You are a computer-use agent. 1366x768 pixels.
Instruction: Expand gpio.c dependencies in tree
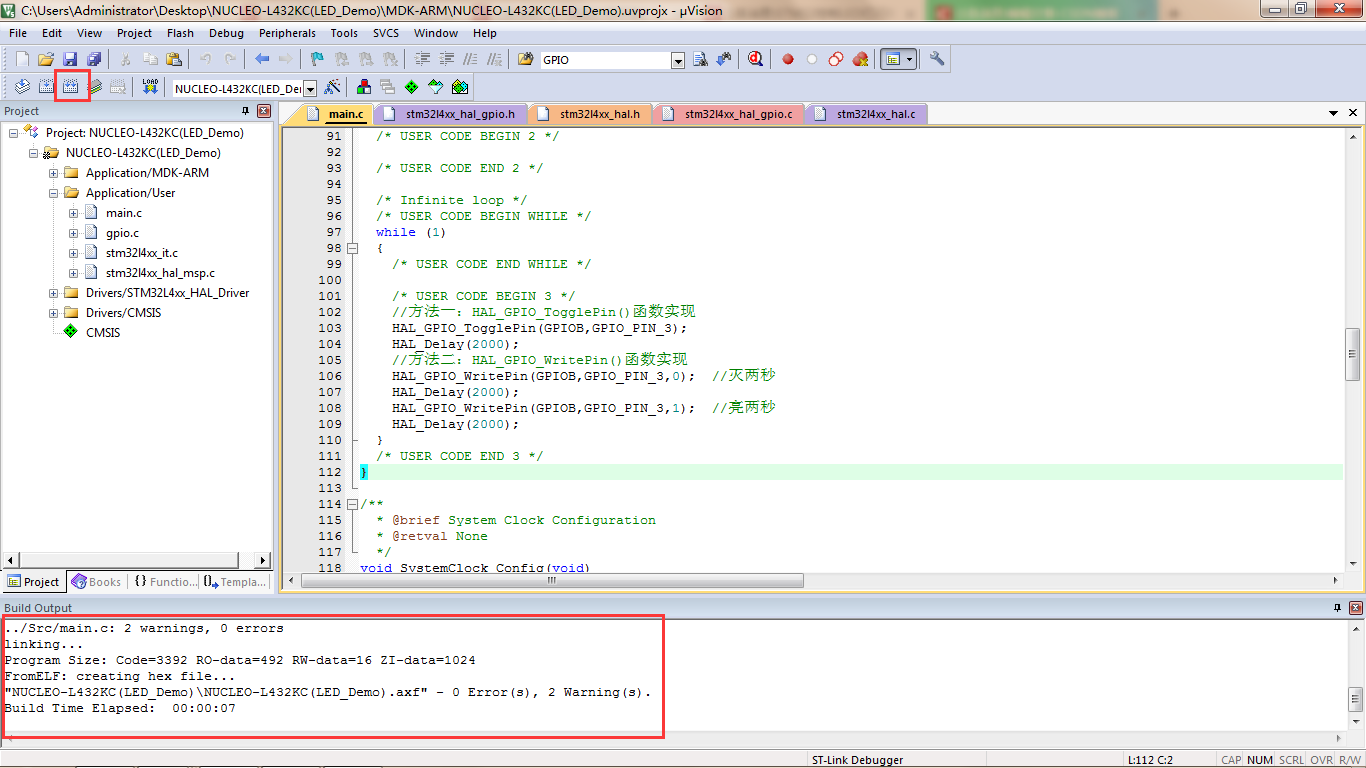click(74, 233)
